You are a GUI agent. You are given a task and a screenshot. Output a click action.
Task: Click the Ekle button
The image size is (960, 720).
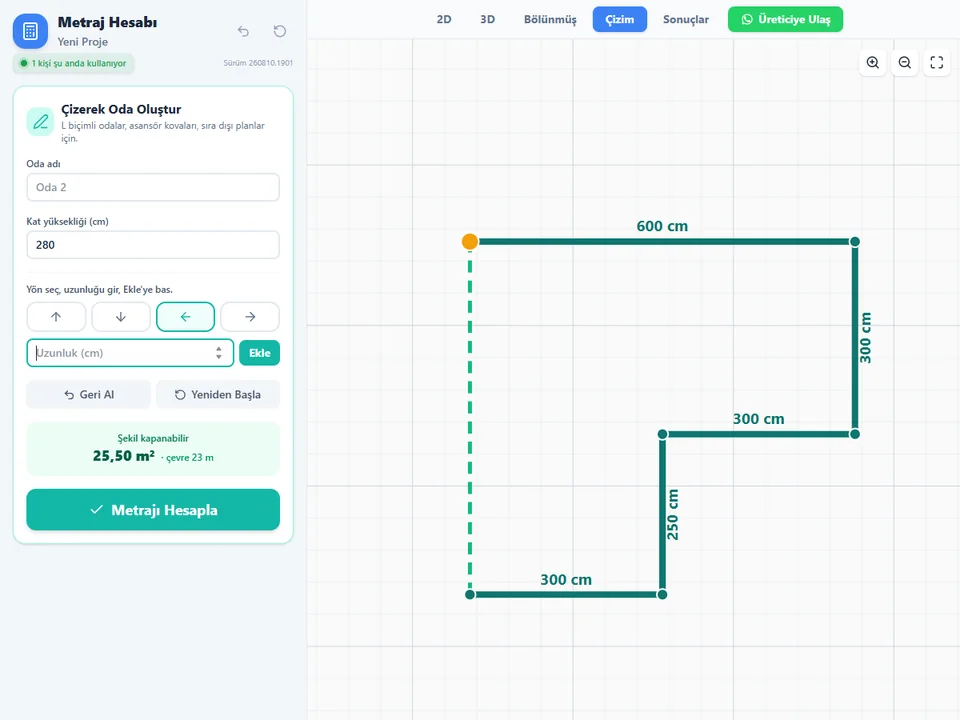(260, 353)
